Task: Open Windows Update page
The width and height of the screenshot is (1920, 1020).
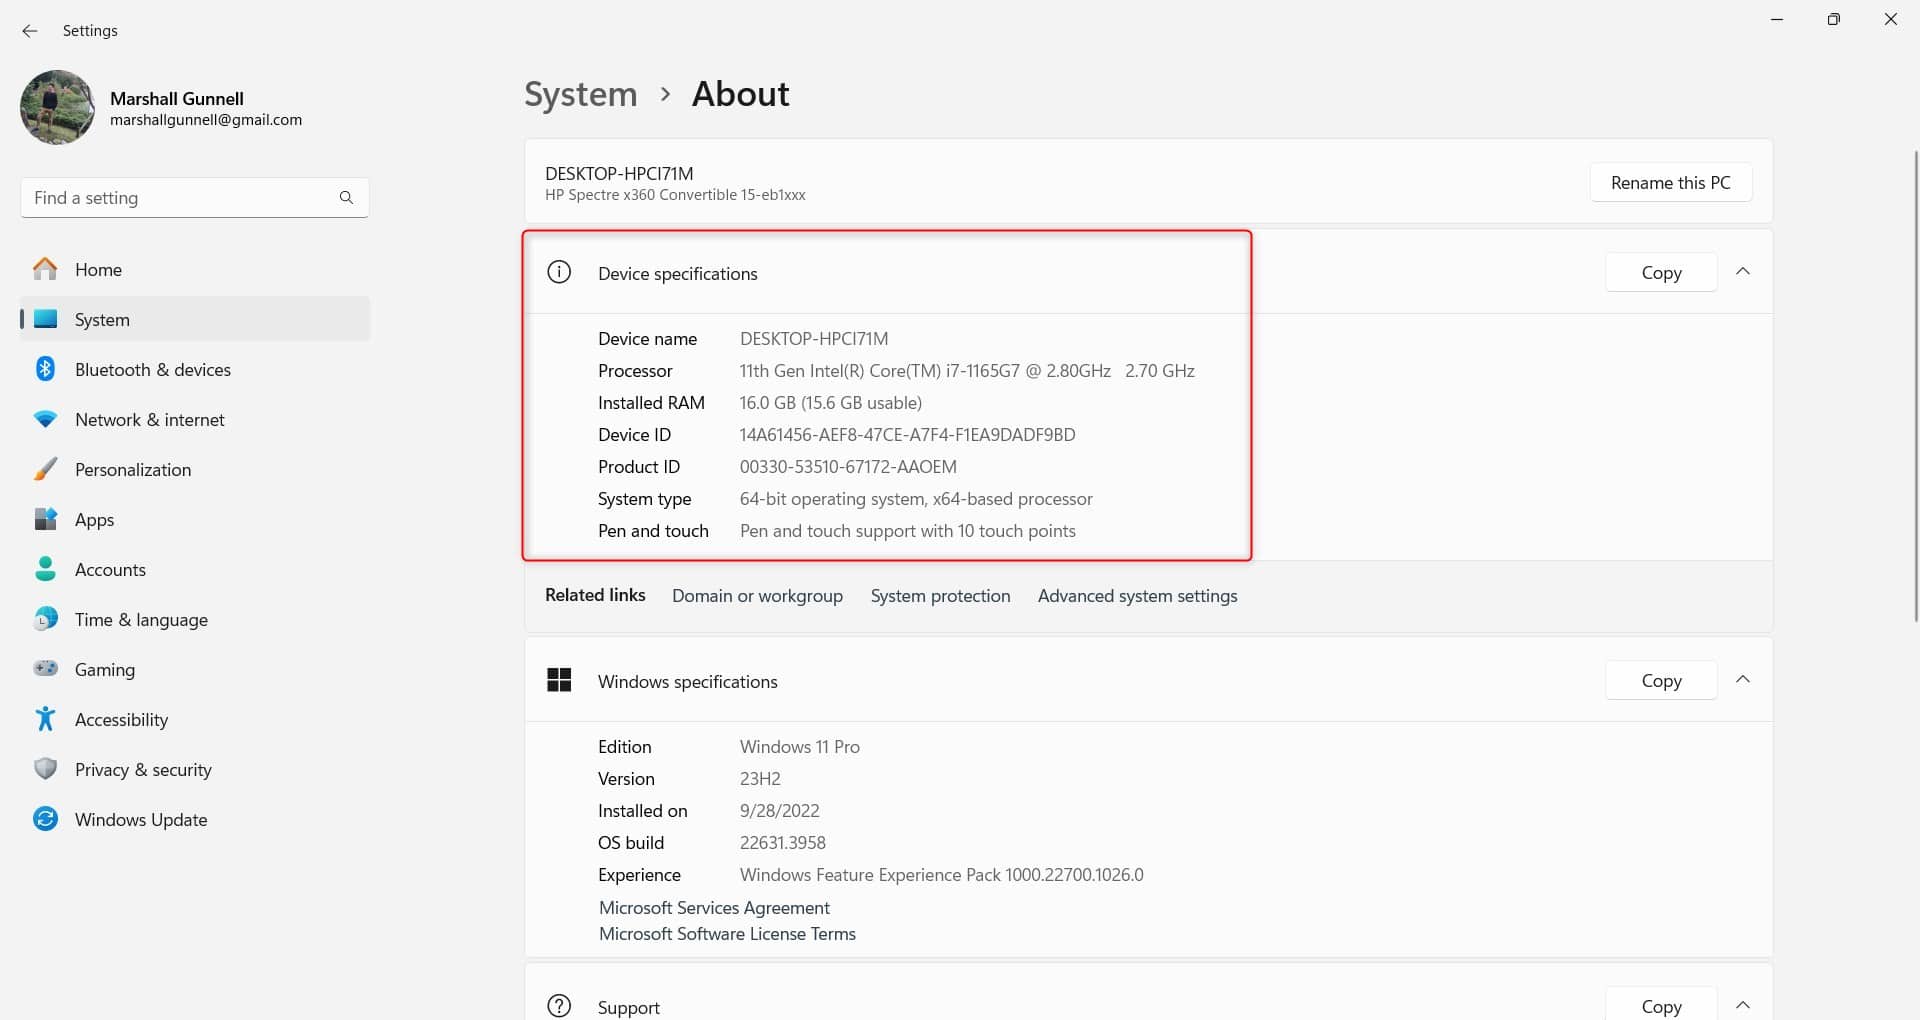Action: (195, 819)
